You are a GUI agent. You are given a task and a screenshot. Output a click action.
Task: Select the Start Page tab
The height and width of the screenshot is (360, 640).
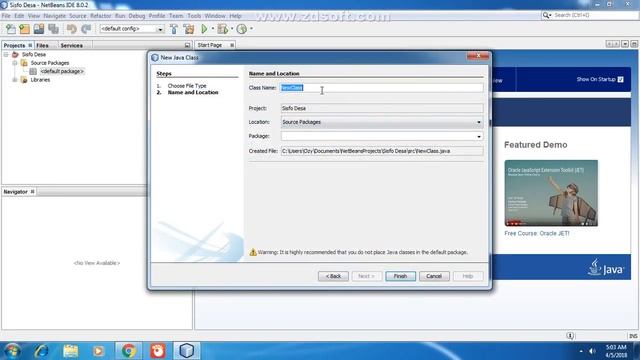210,45
